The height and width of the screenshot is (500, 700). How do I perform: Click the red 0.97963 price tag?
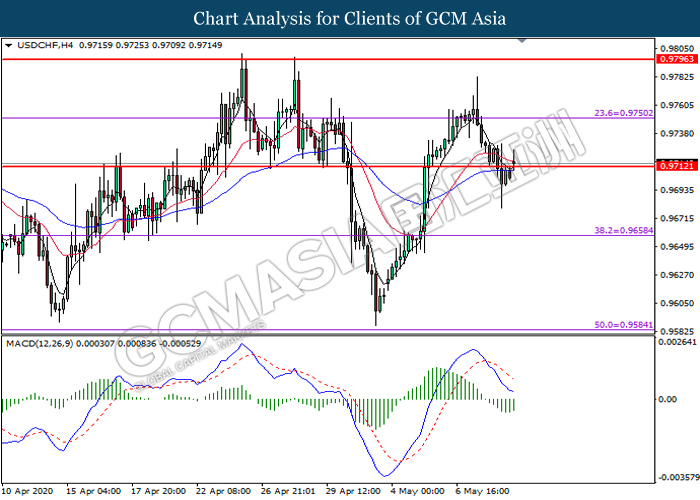tap(672, 60)
